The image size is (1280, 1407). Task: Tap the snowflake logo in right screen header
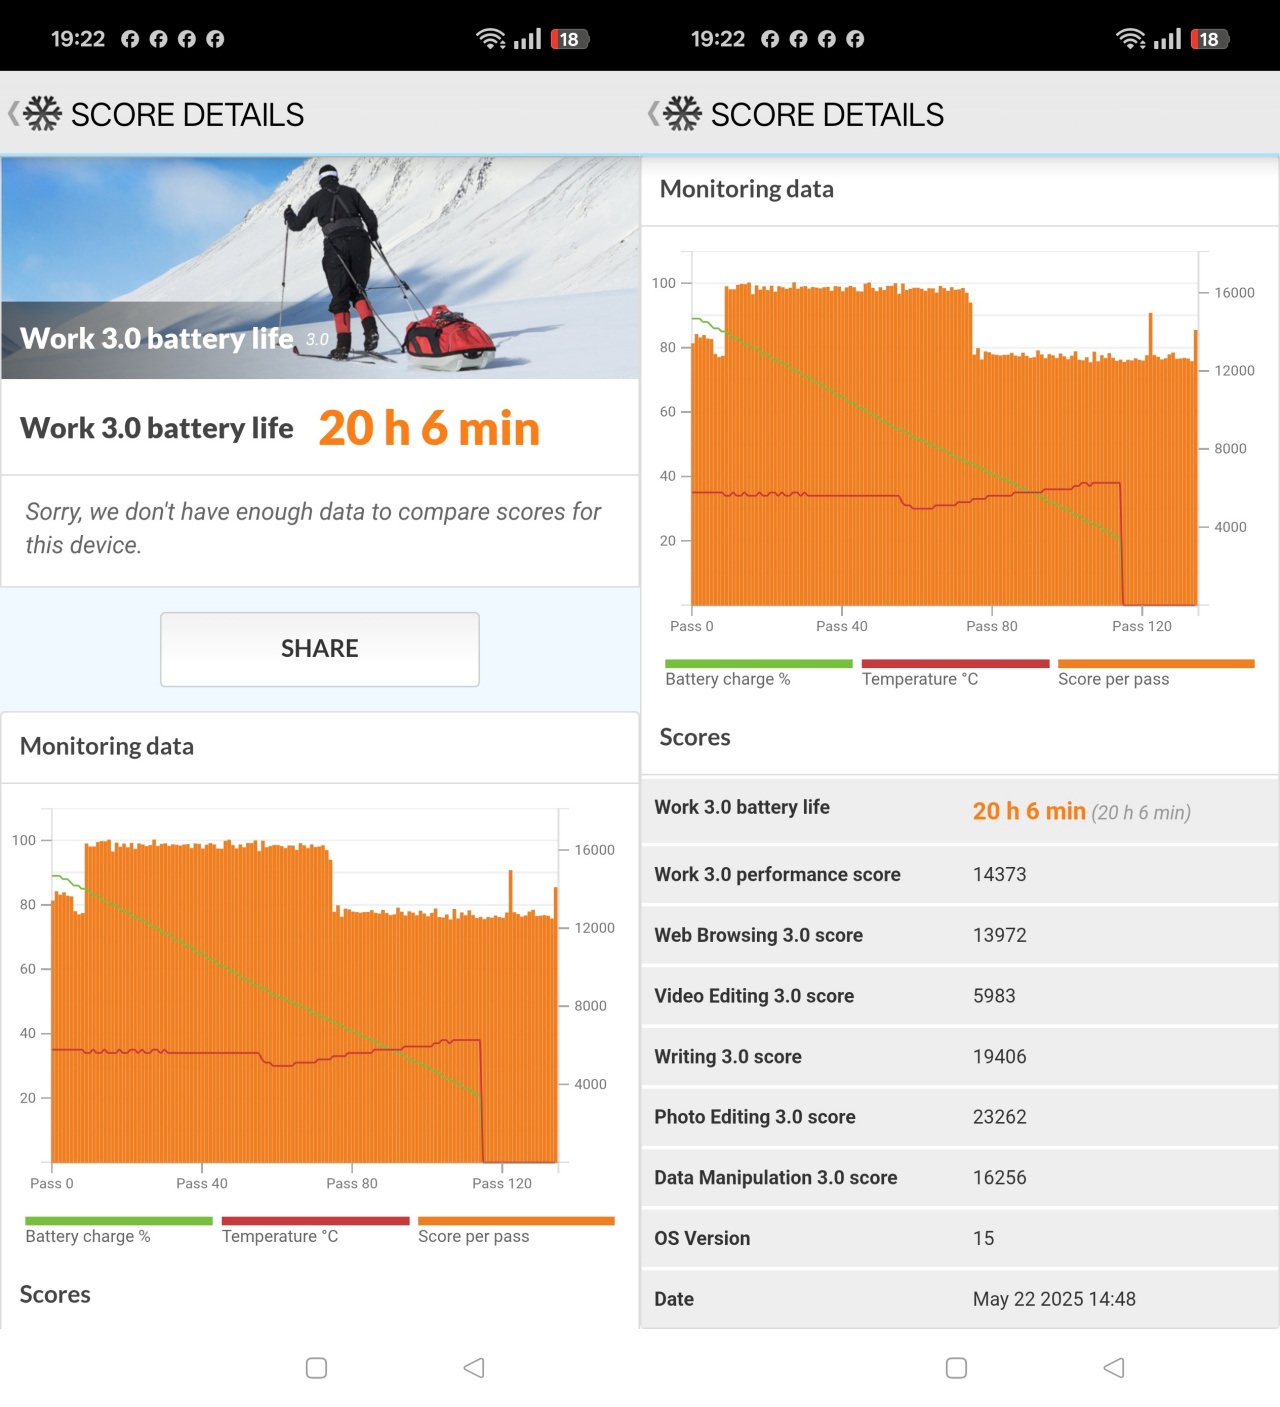pos(682,114)
